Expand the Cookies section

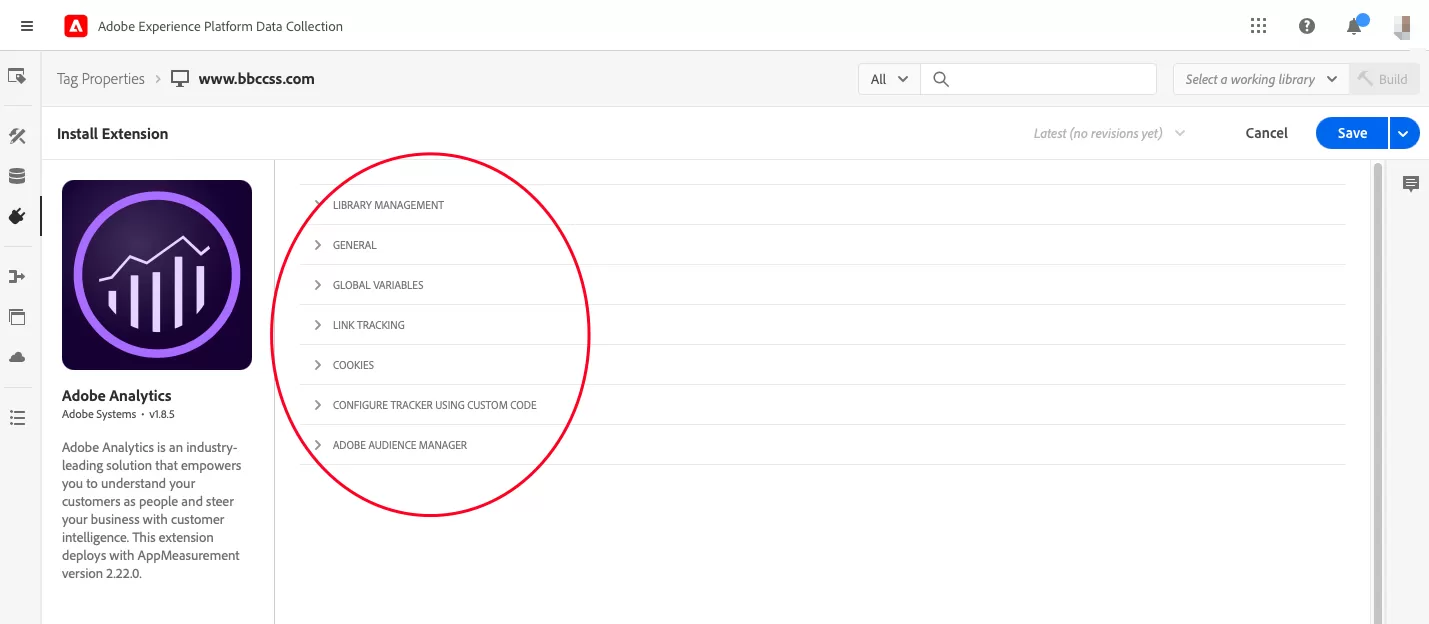point(823,365)
